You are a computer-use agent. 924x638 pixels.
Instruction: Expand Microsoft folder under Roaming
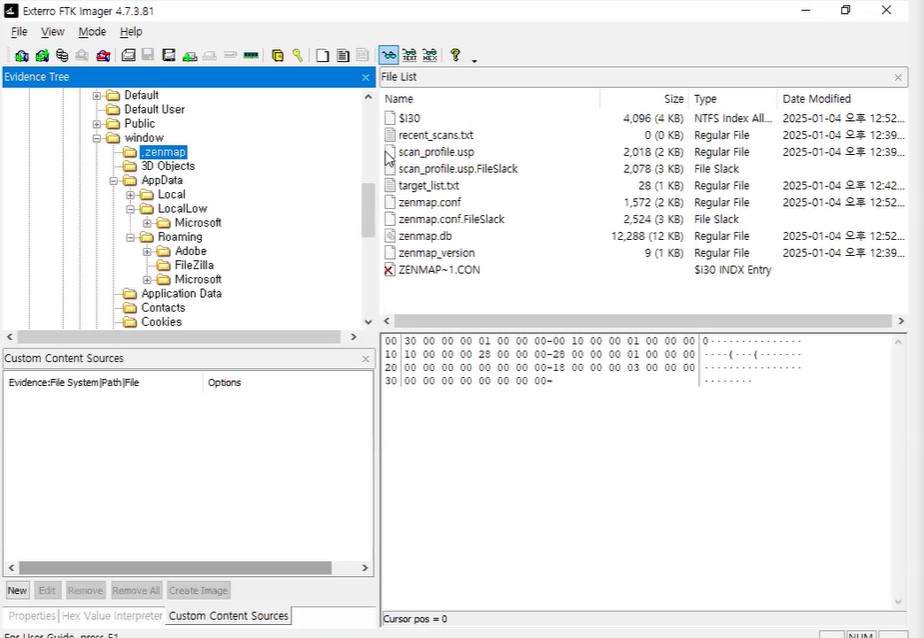(x=147, y=279)
